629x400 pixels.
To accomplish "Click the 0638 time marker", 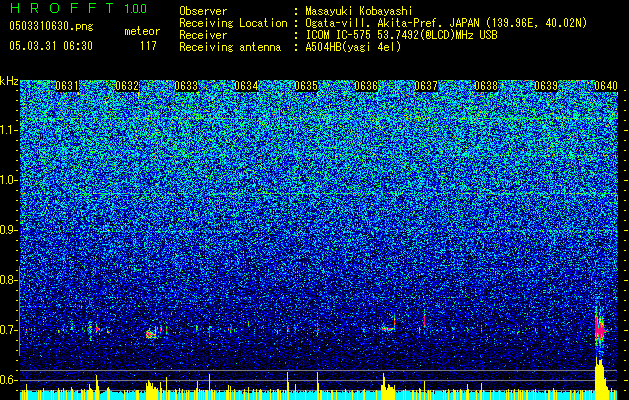I will pos(486,86).
